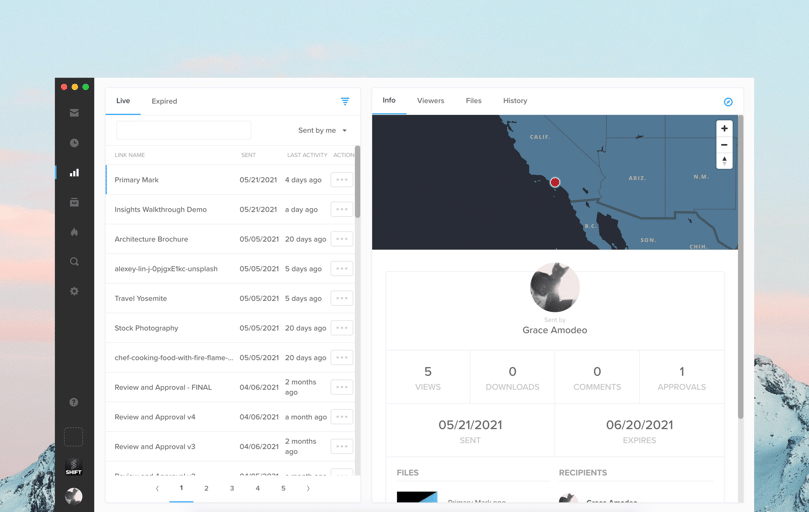Zoom out on the map

(724, 145)
